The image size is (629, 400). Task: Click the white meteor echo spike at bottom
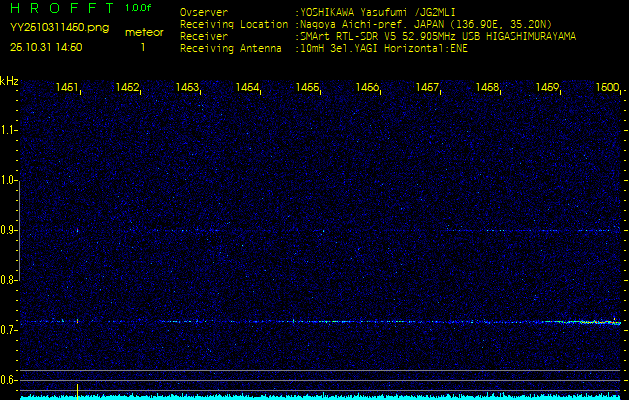(77, 389)
